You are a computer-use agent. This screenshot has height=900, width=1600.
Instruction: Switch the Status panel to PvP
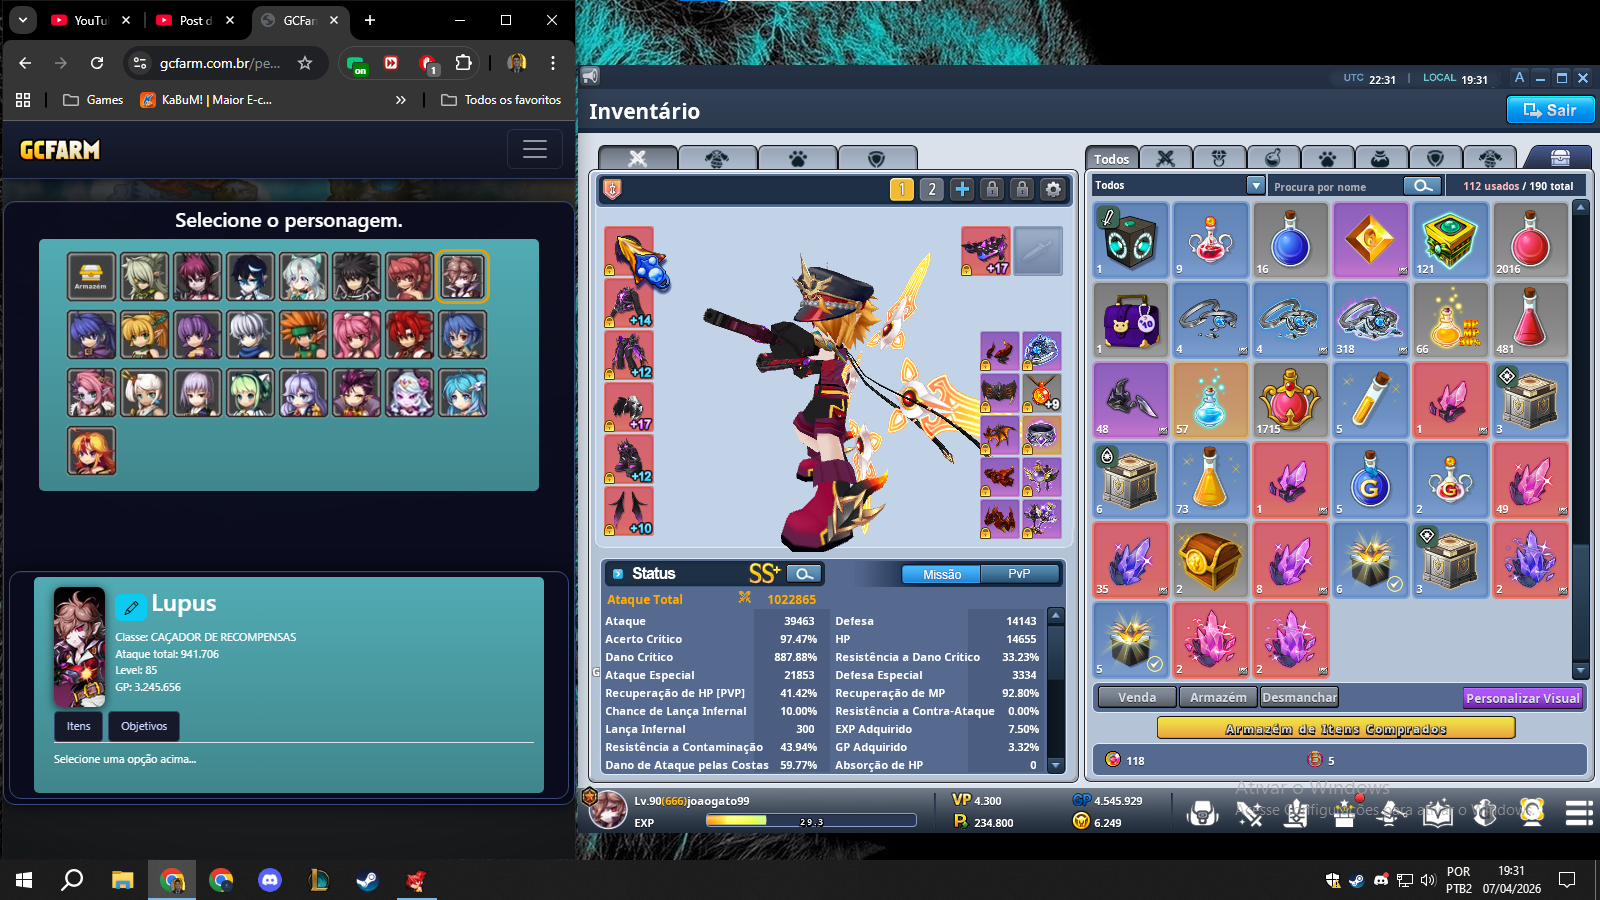(x=1019, y=574)
